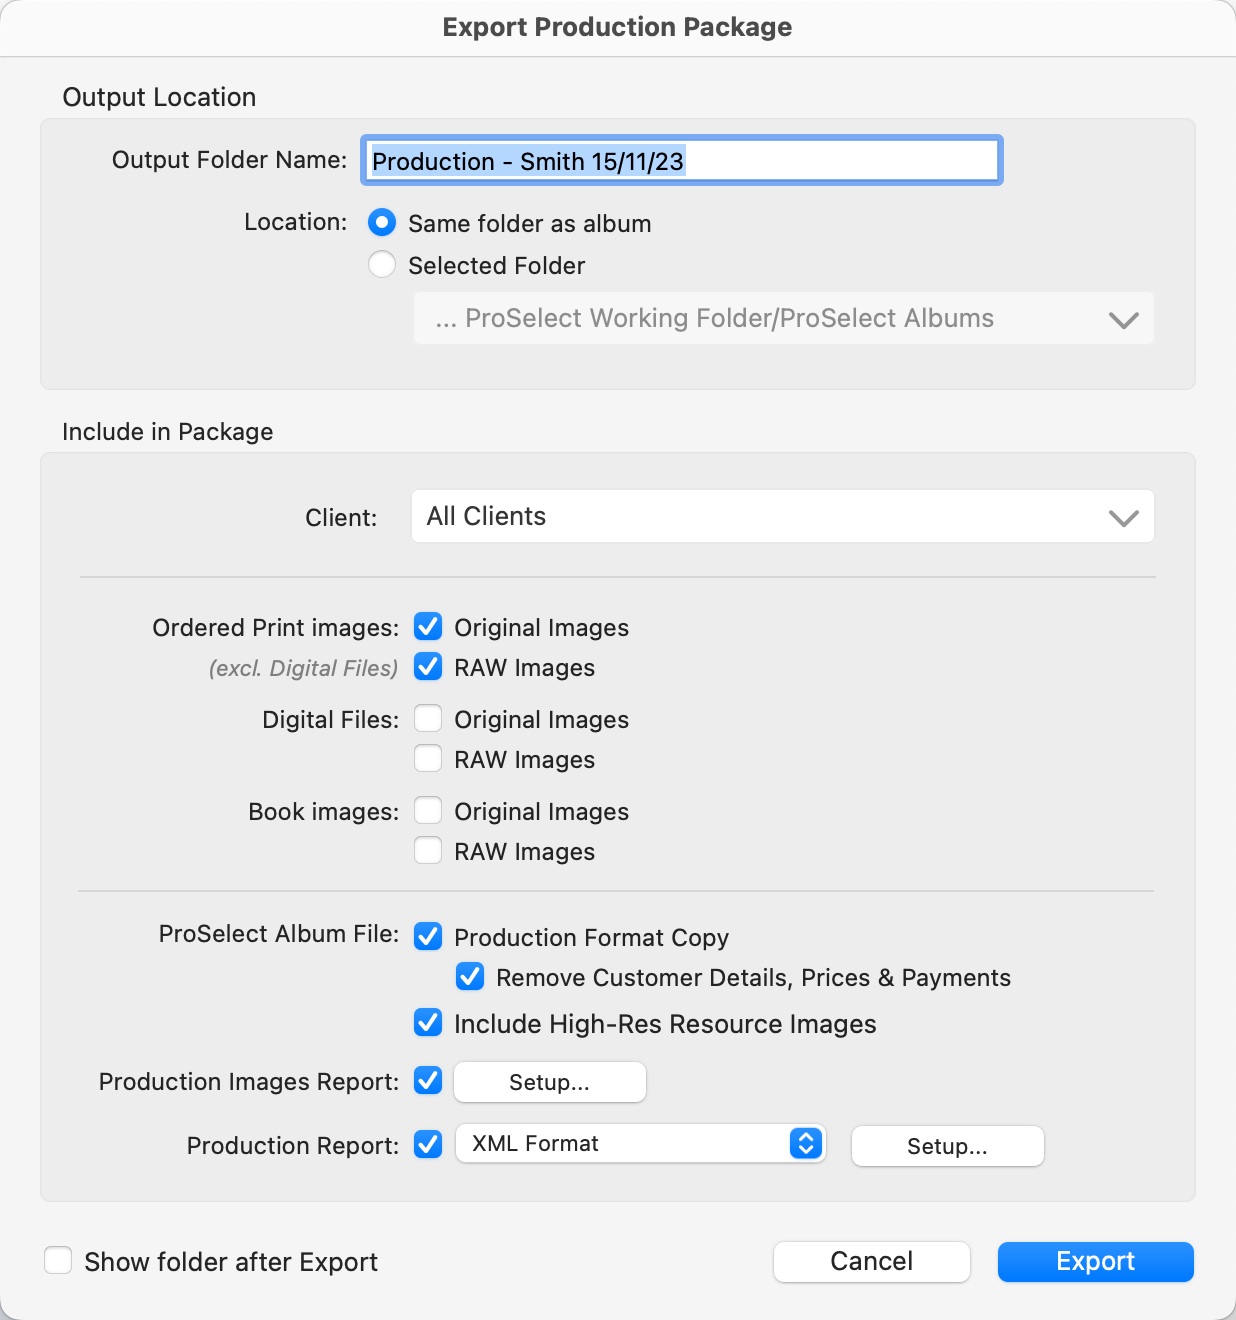The width and height of the screenshot is (1236, 1320).
Task: Expand the Client 'All Clients' dropdown
Action: tap(783, 517)
